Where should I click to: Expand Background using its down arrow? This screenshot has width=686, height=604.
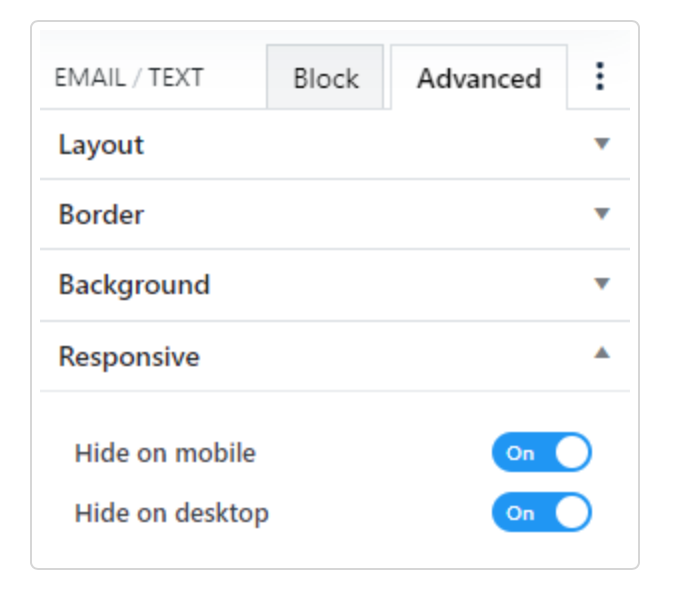coord(601,284)
